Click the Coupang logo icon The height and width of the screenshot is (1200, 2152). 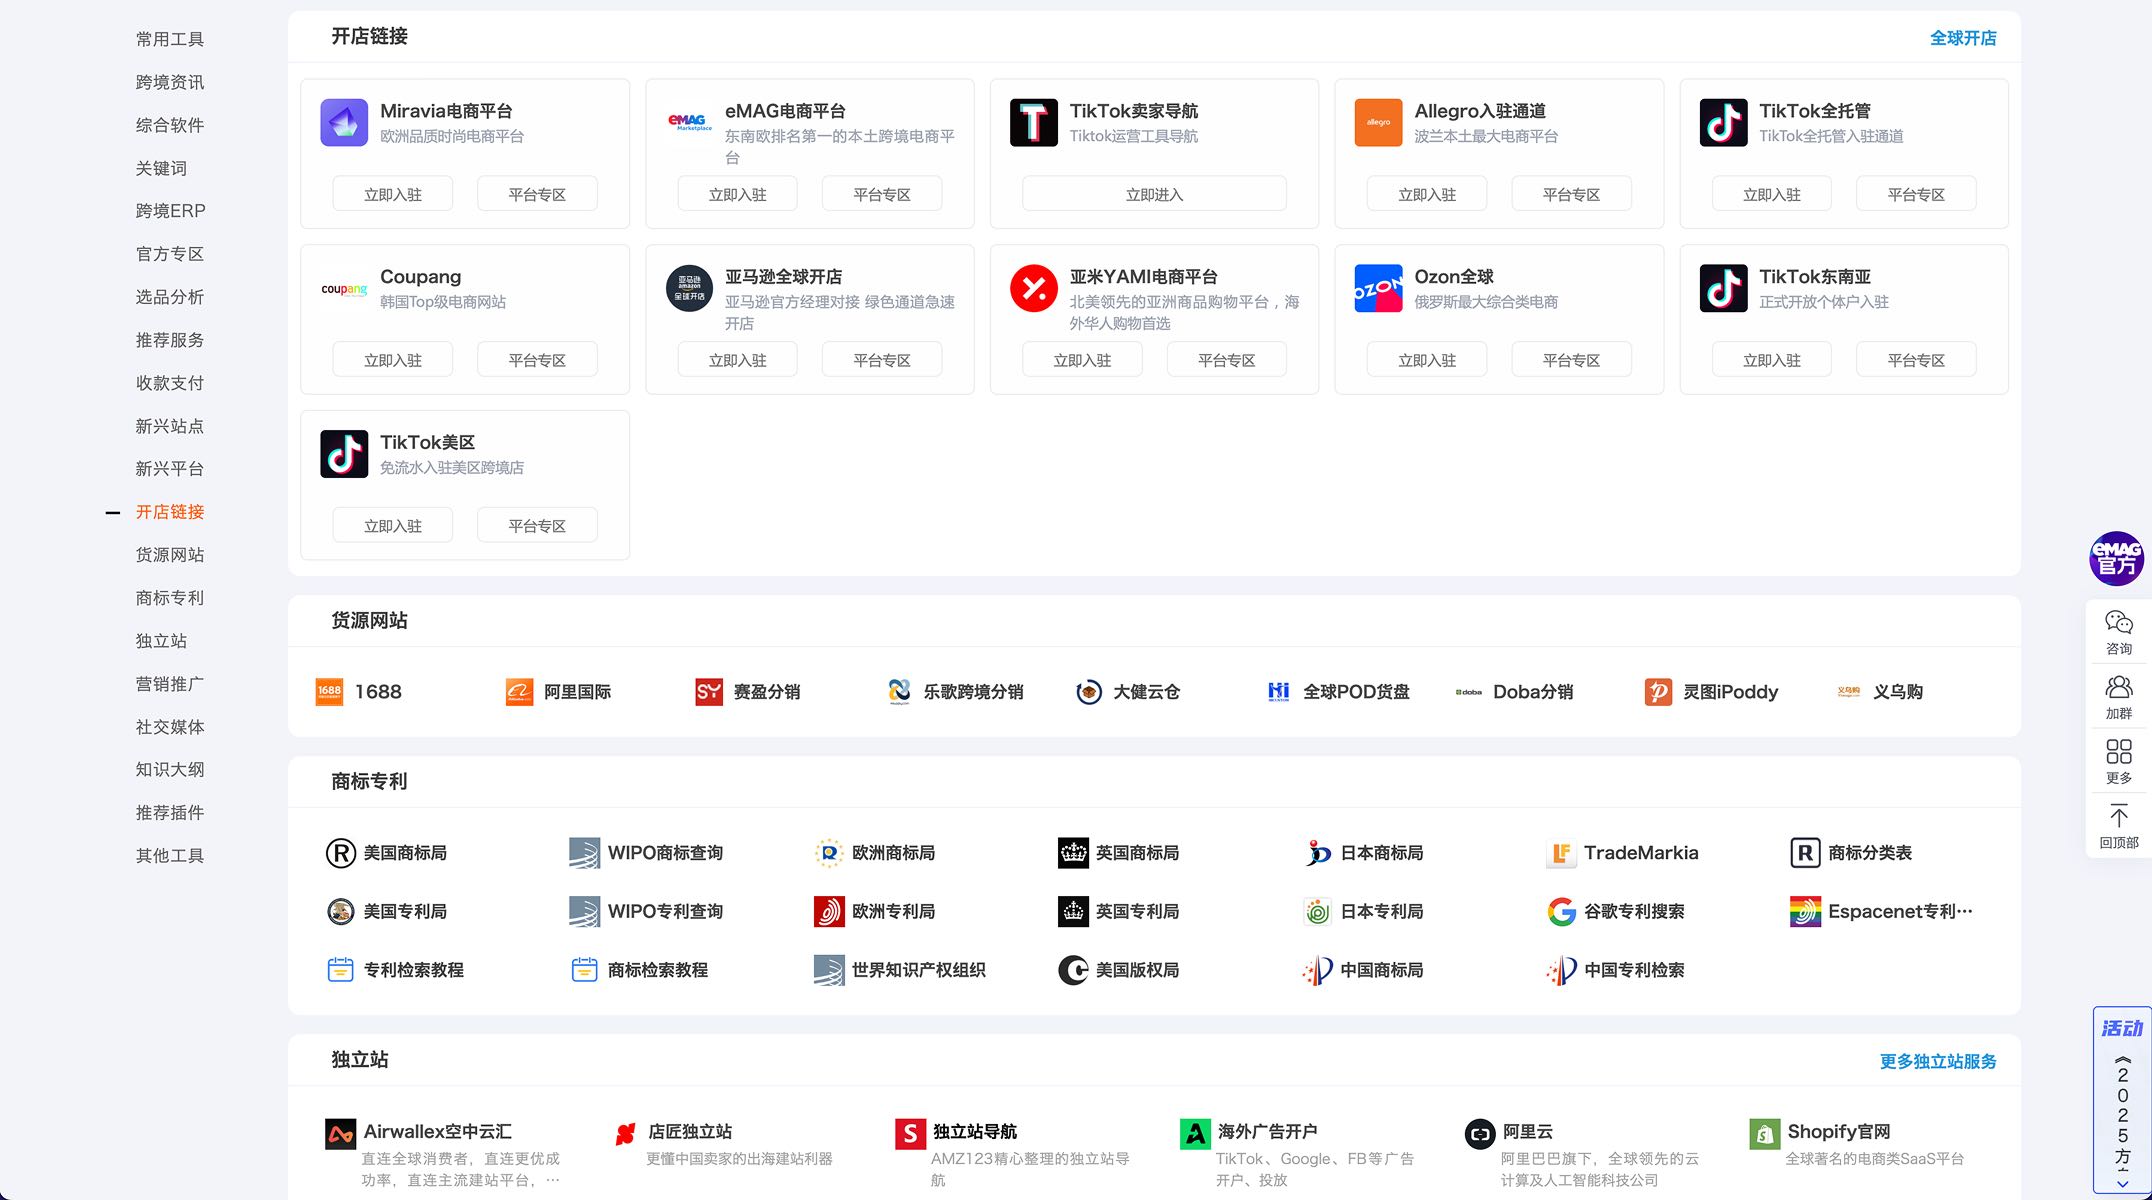344,289
